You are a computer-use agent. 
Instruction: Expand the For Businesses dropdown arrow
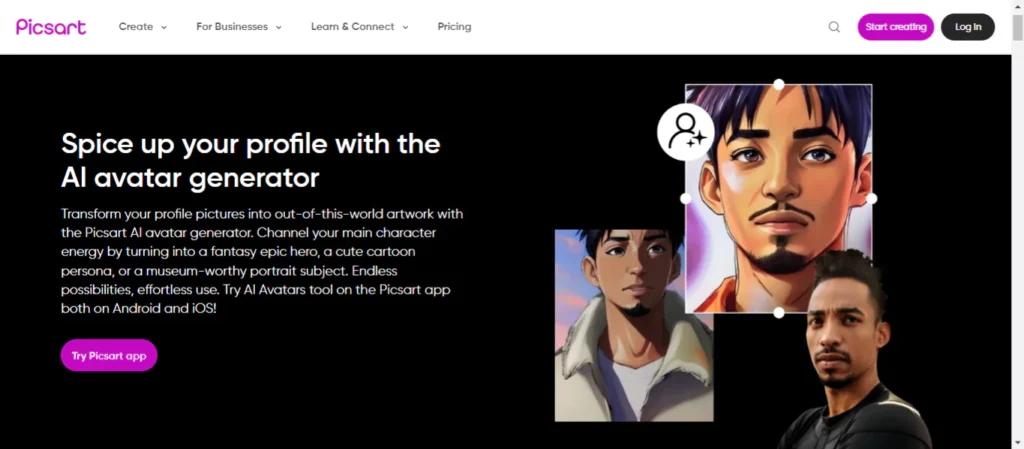pos(279,27)
